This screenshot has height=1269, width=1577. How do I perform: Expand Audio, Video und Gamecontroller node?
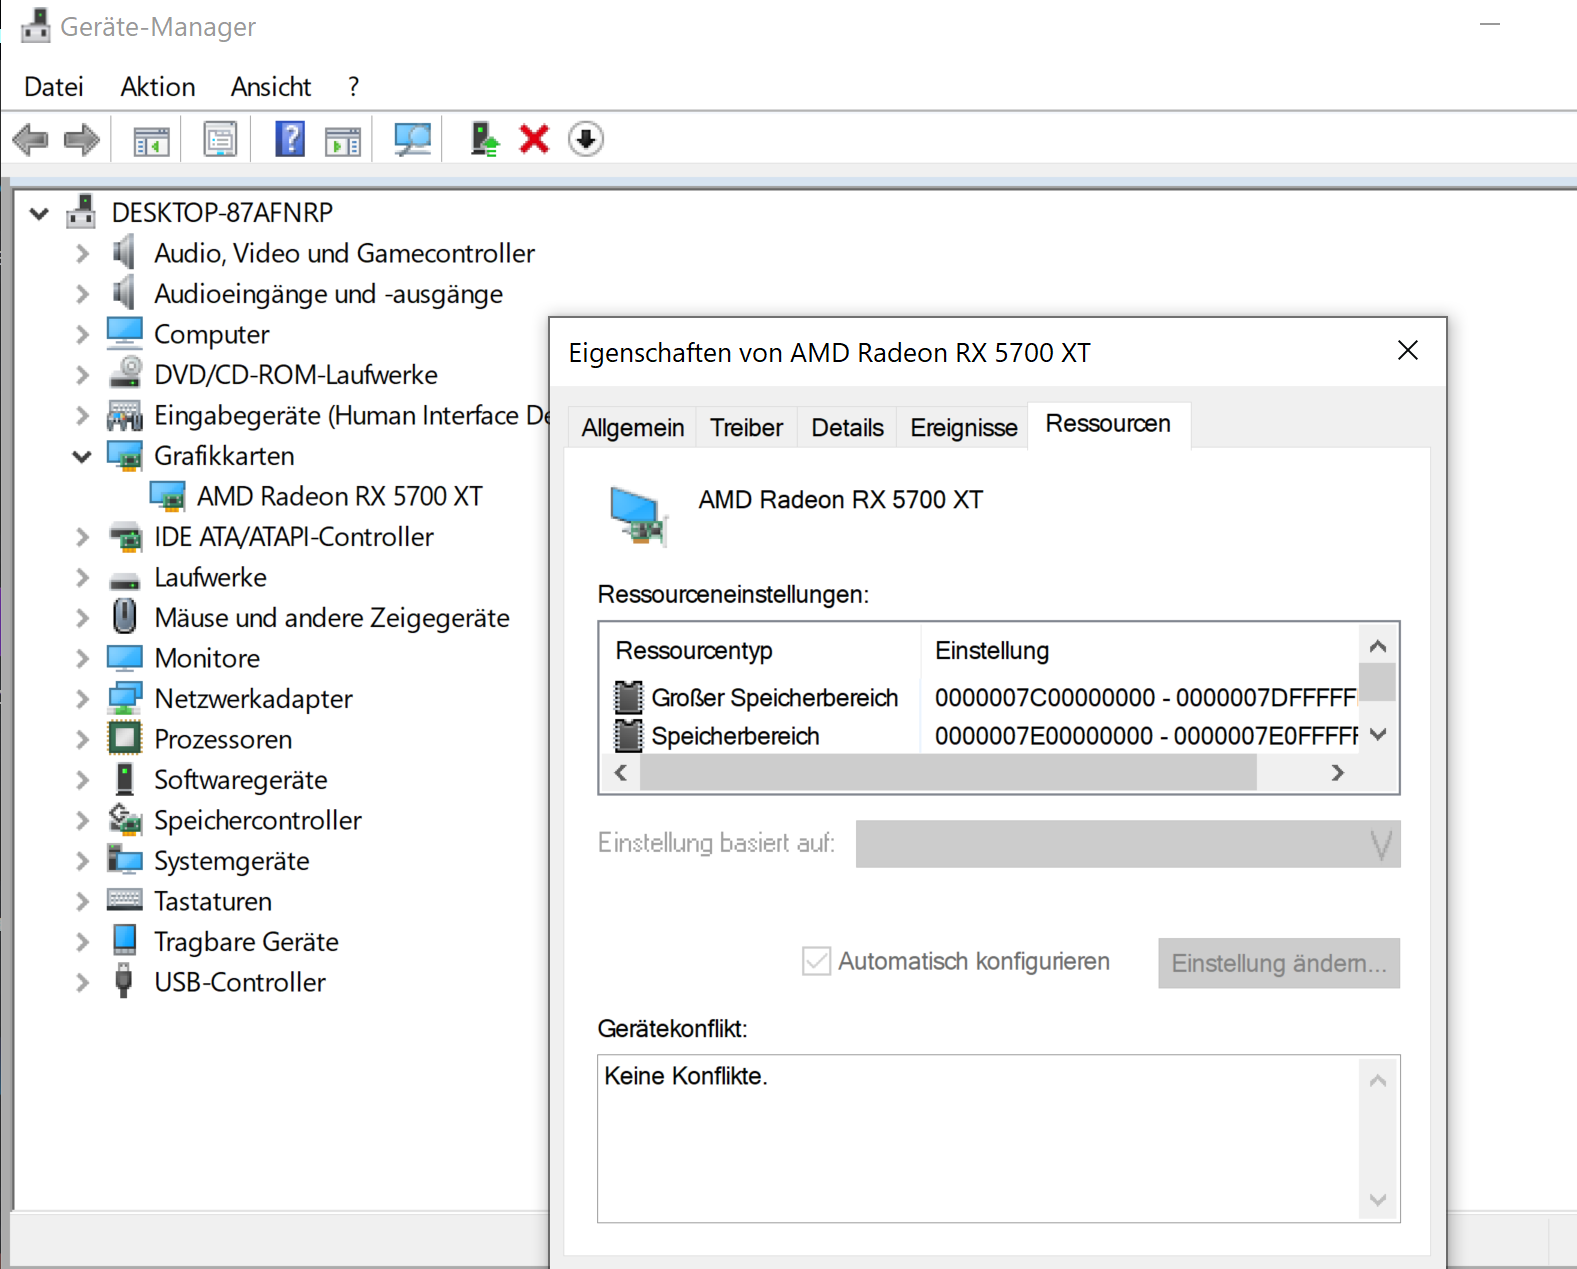[82, 253]
